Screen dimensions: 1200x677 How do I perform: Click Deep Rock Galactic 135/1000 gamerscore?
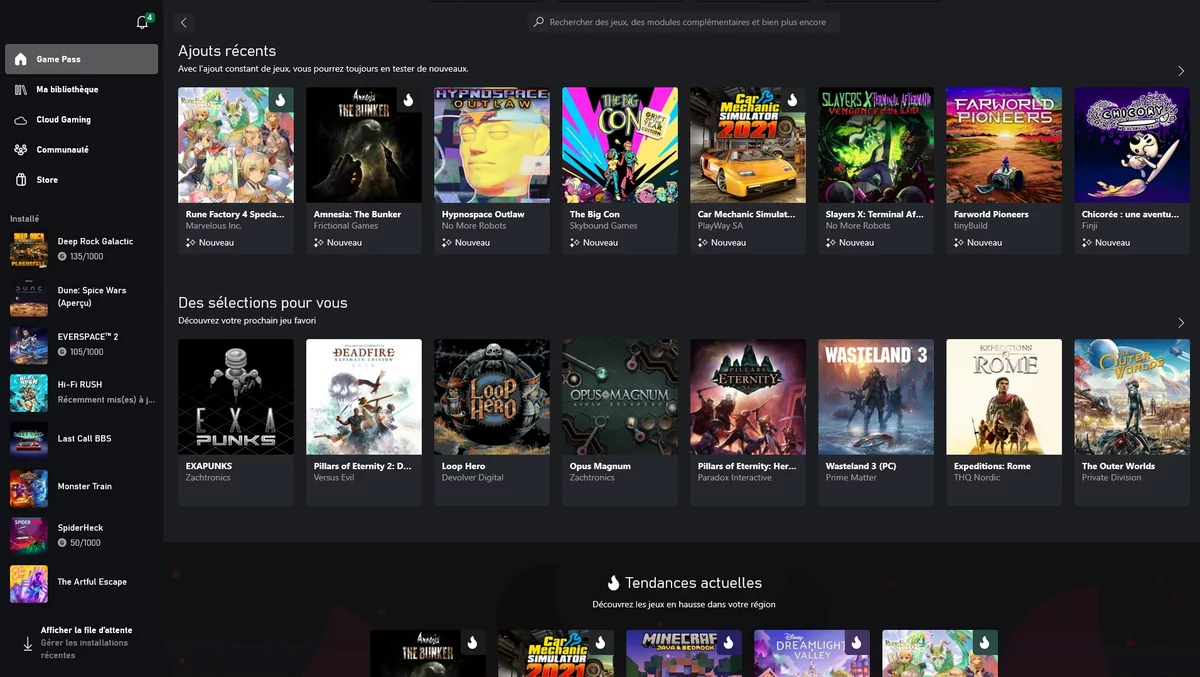[81, 257]
